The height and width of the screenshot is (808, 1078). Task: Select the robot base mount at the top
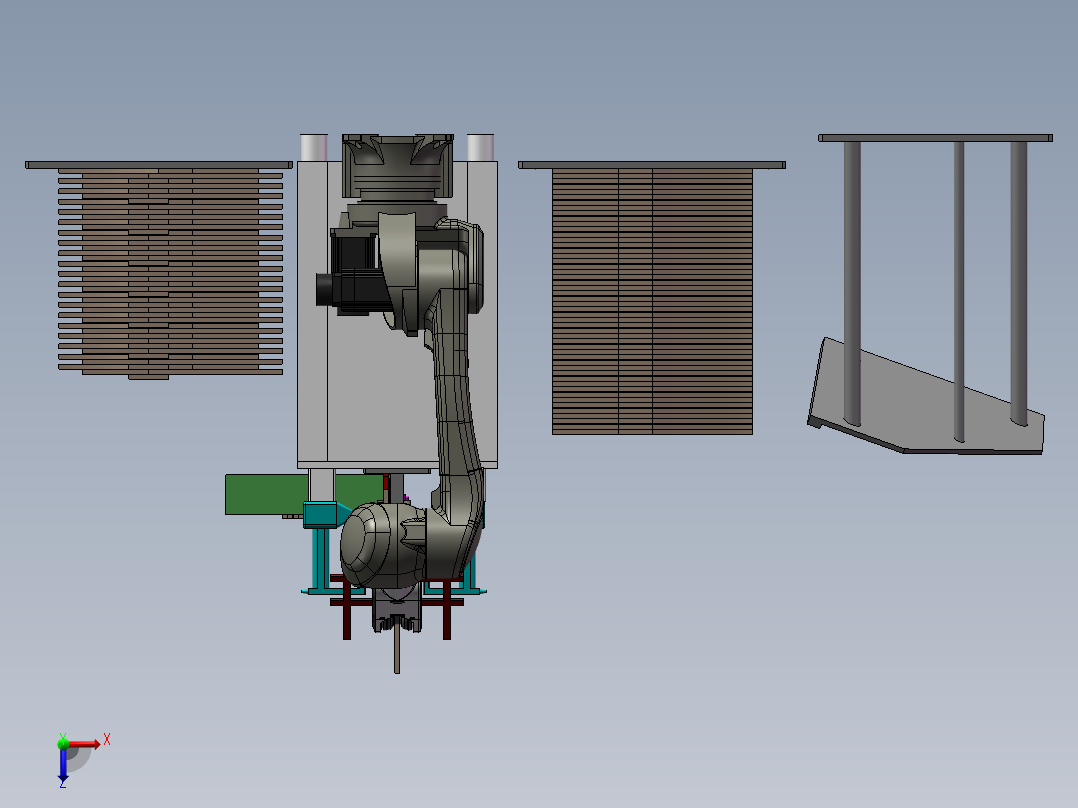tap(398, 167)
